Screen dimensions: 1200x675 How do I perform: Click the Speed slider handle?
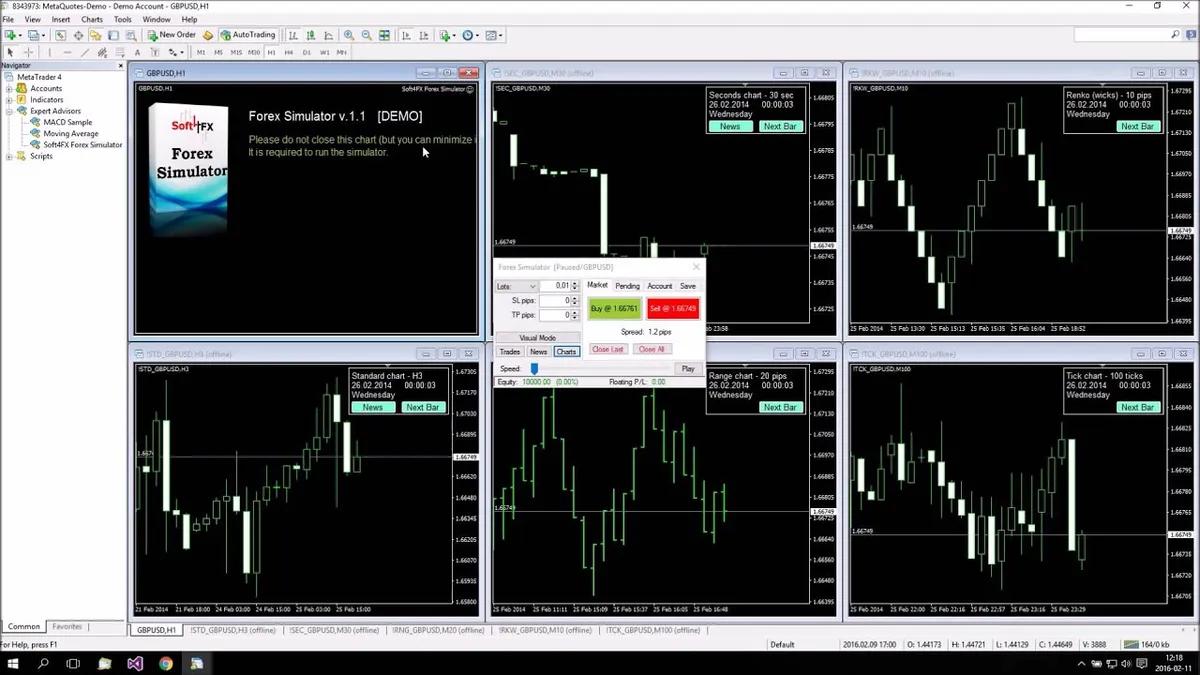534,369
